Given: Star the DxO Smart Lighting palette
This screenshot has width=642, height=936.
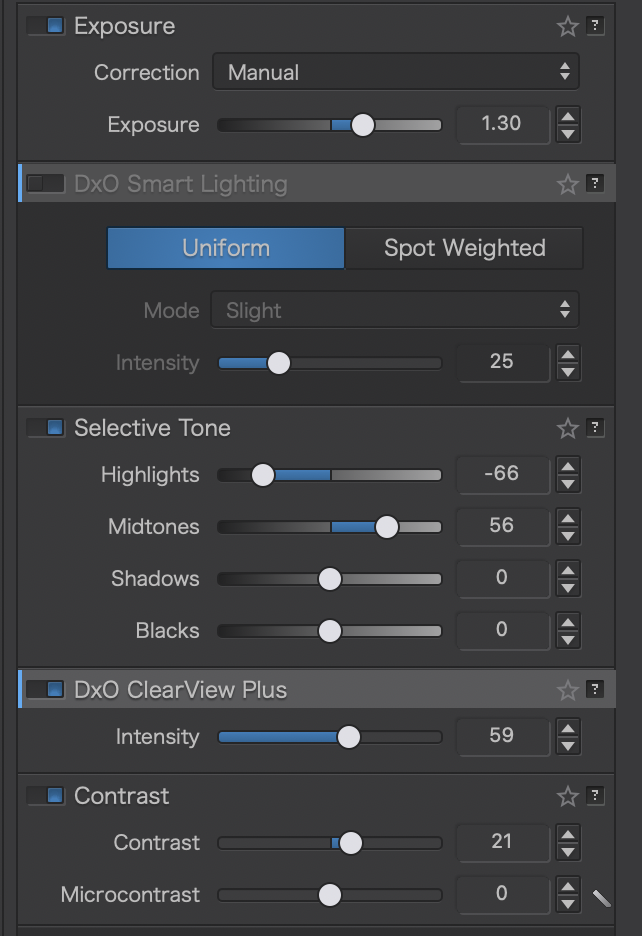Looking at the screenshot, I should coord(568,184).
